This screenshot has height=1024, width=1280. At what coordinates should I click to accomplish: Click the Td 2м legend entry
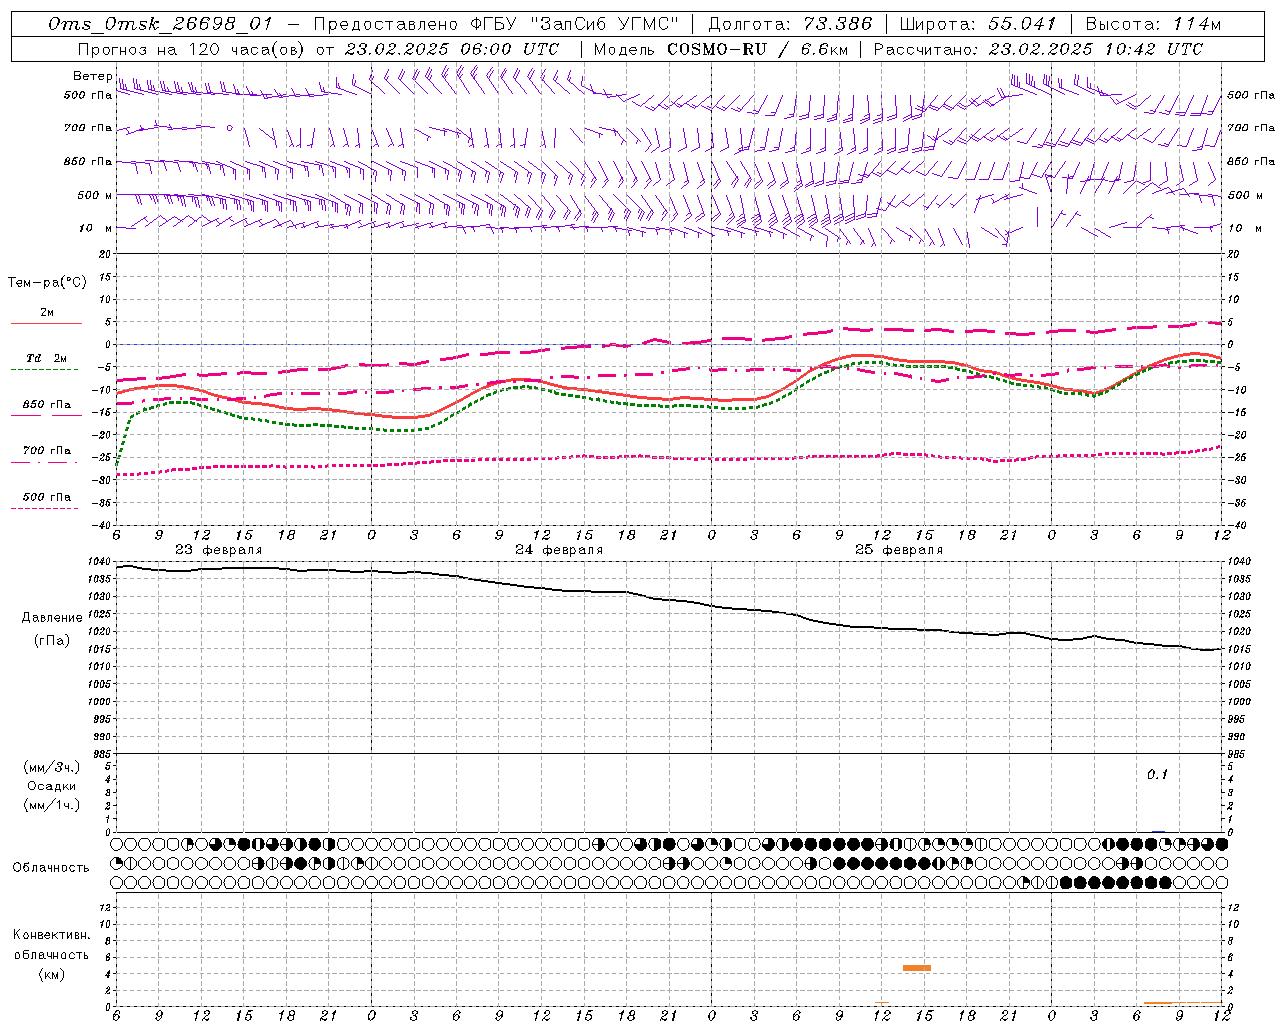[x=46, y=358]
